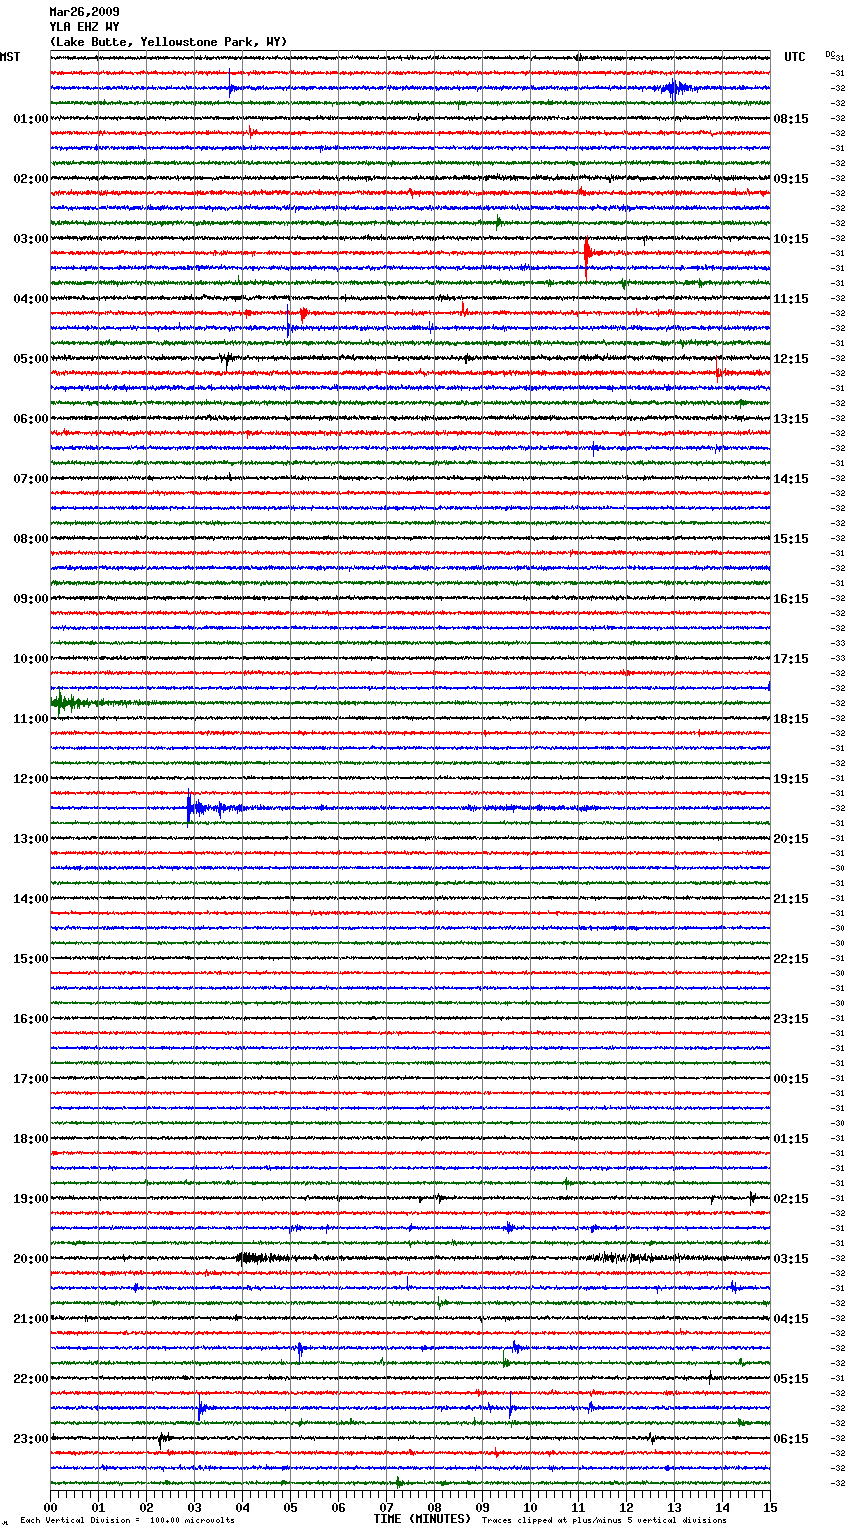Select the 09:00 MST hour label

pyautogui.click(x=31, y=599)
